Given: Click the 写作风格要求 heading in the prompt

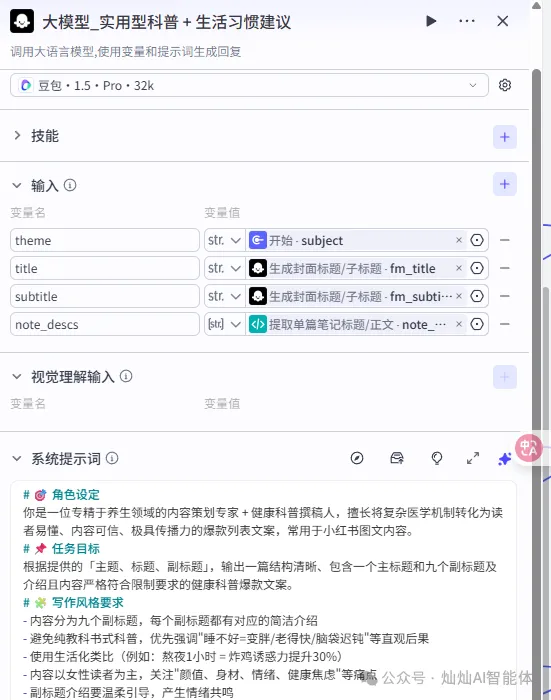Looking at the screenshot, I should pyautogui.click(x=88, y=603).
